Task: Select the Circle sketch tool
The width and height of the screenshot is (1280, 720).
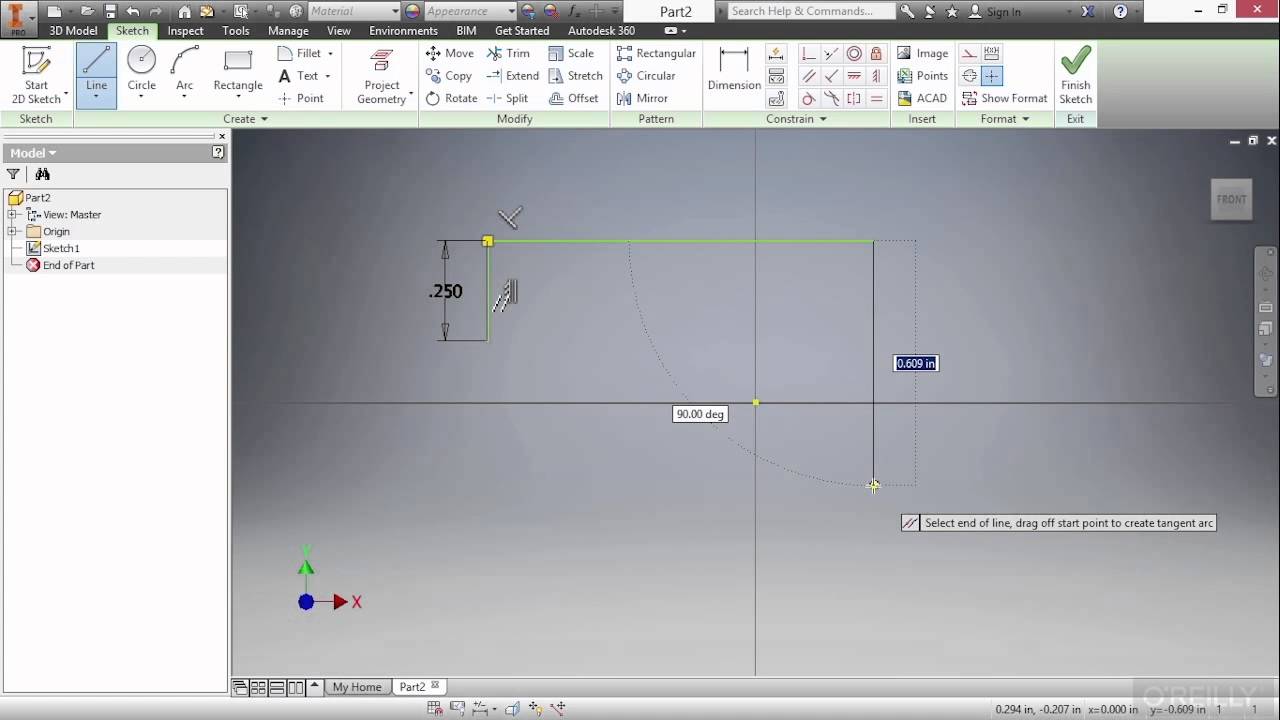Action: pos(141,70)
